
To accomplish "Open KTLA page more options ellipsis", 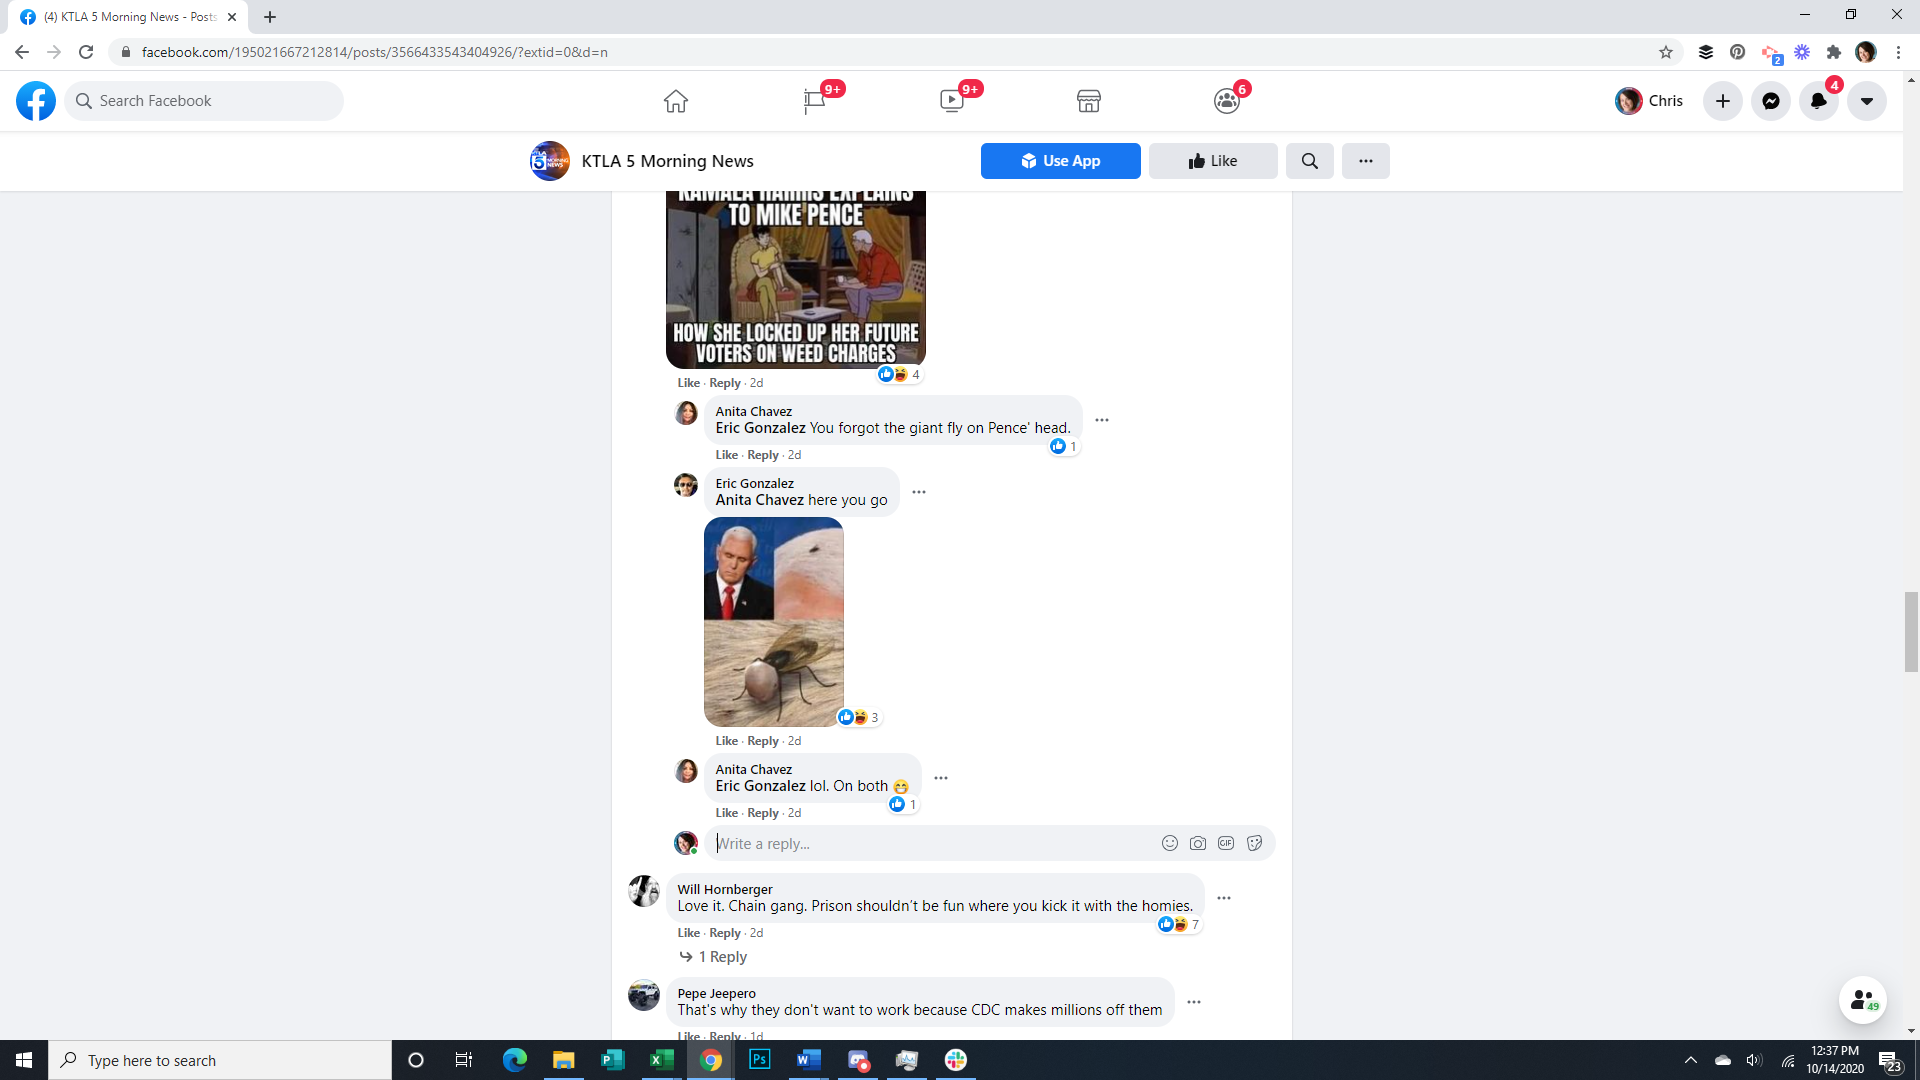I will tap(1365, 161).
